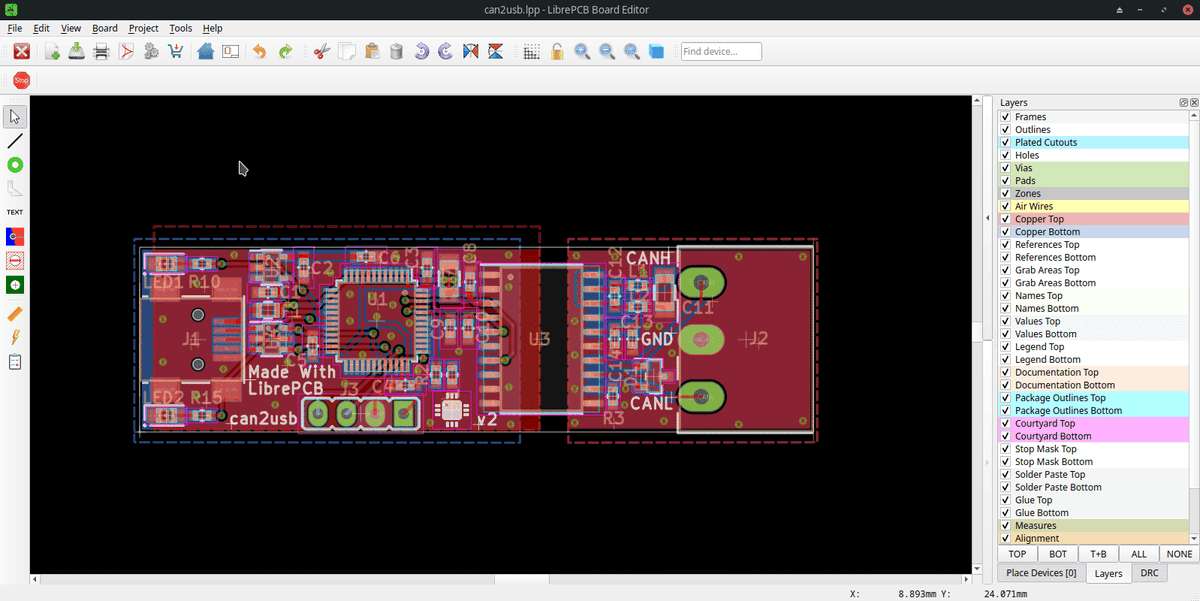Select the Via placement tool
Viewport: 1200px width, 601px height.
(14, 165)
